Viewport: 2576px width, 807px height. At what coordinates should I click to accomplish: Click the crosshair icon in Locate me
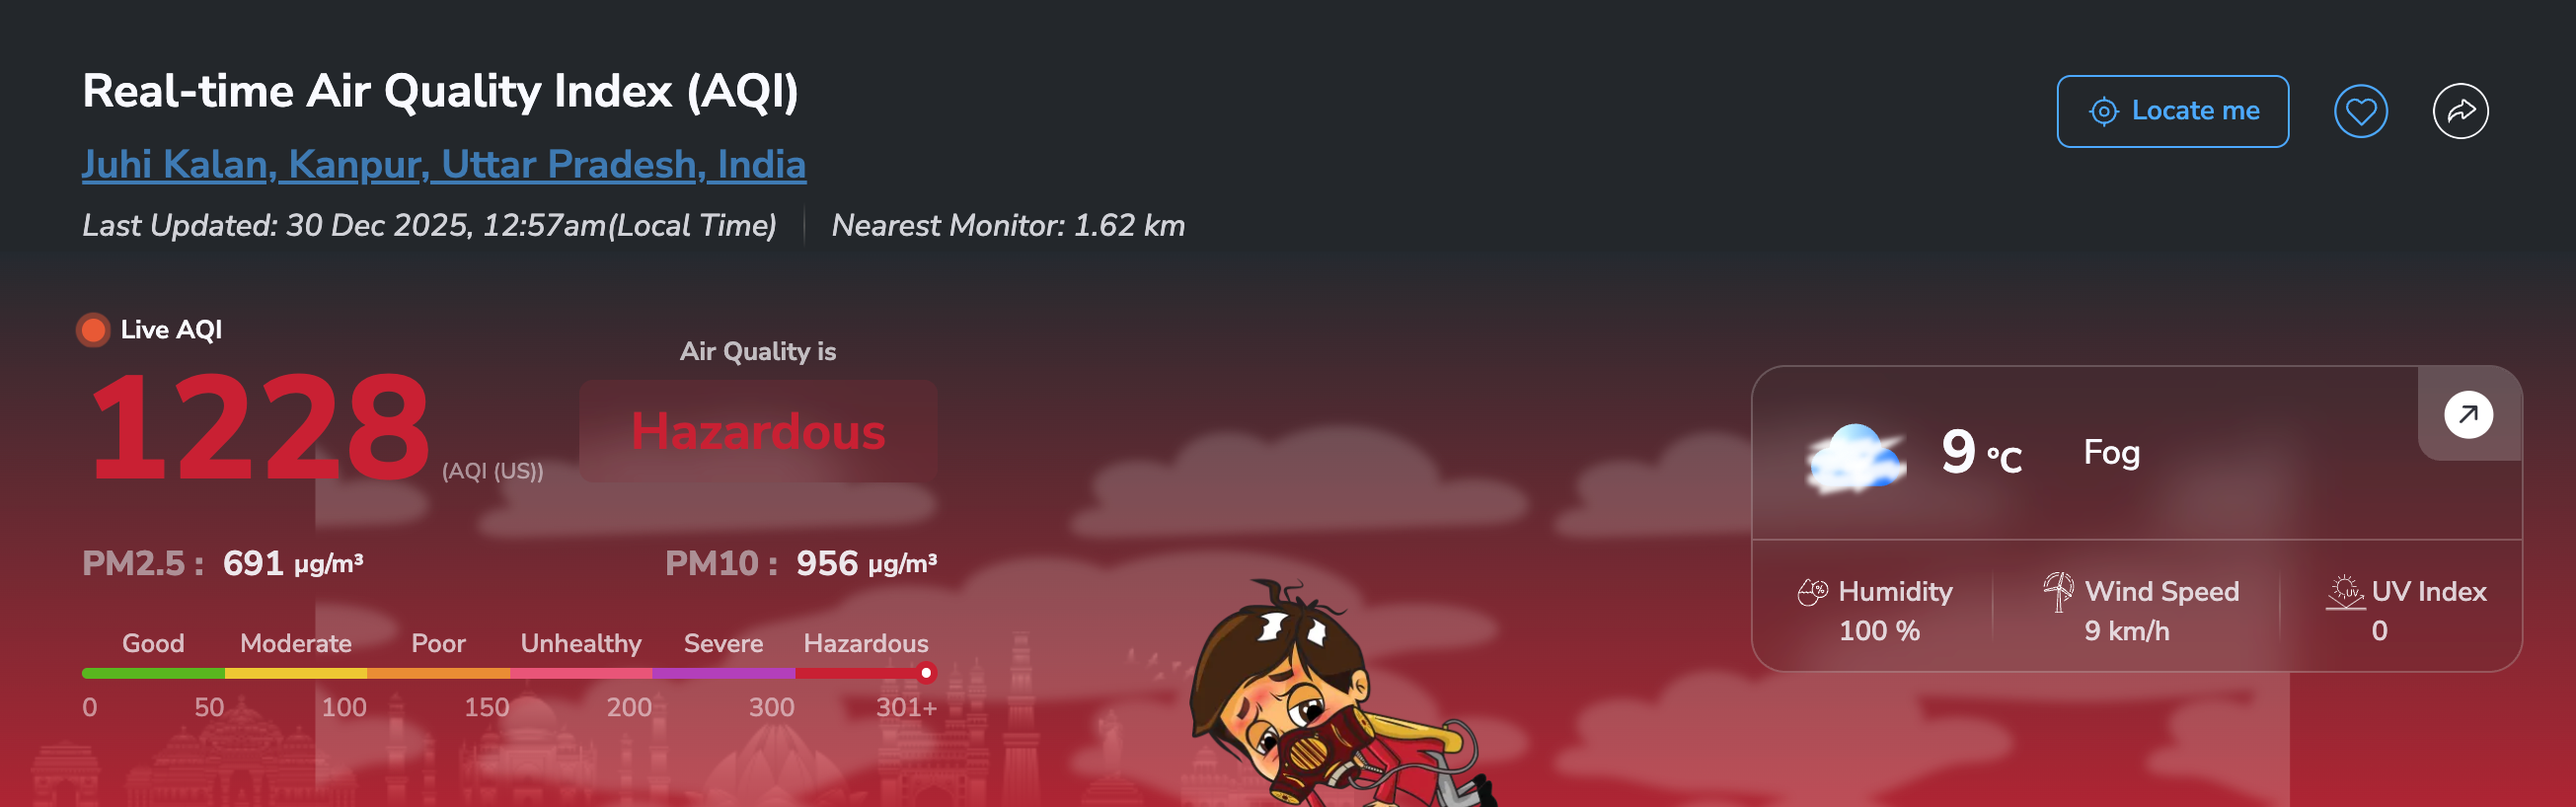click(2104, 111)
